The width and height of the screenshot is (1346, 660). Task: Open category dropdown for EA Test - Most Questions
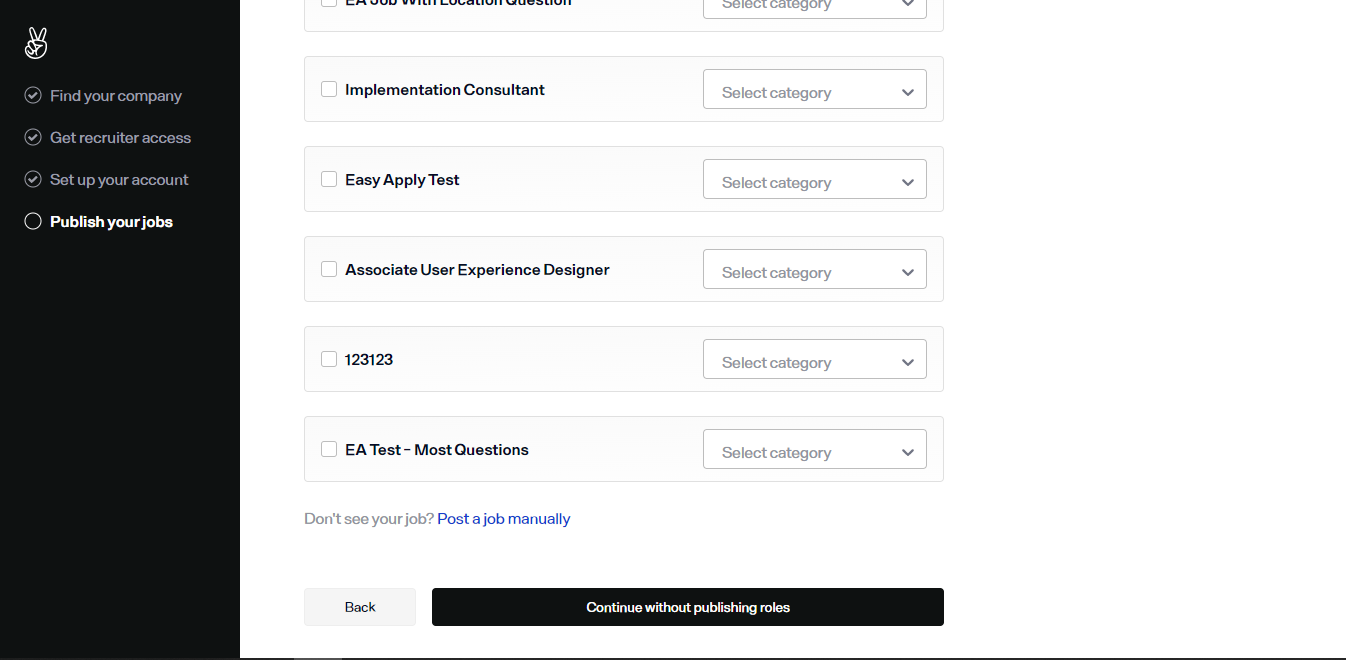click(x=815, y=450)
